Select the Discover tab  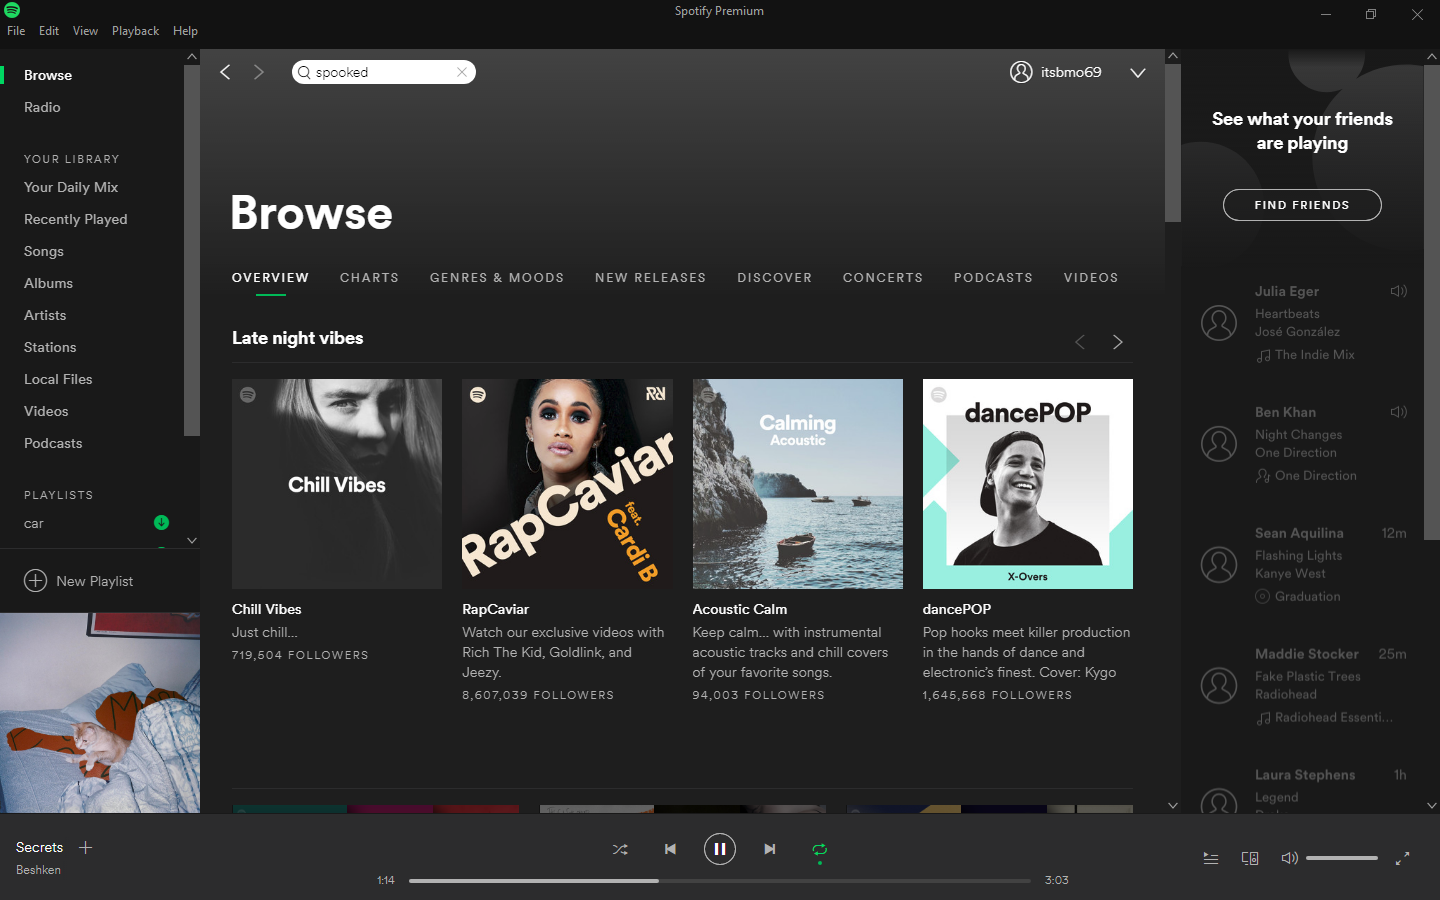coord(775,278)
